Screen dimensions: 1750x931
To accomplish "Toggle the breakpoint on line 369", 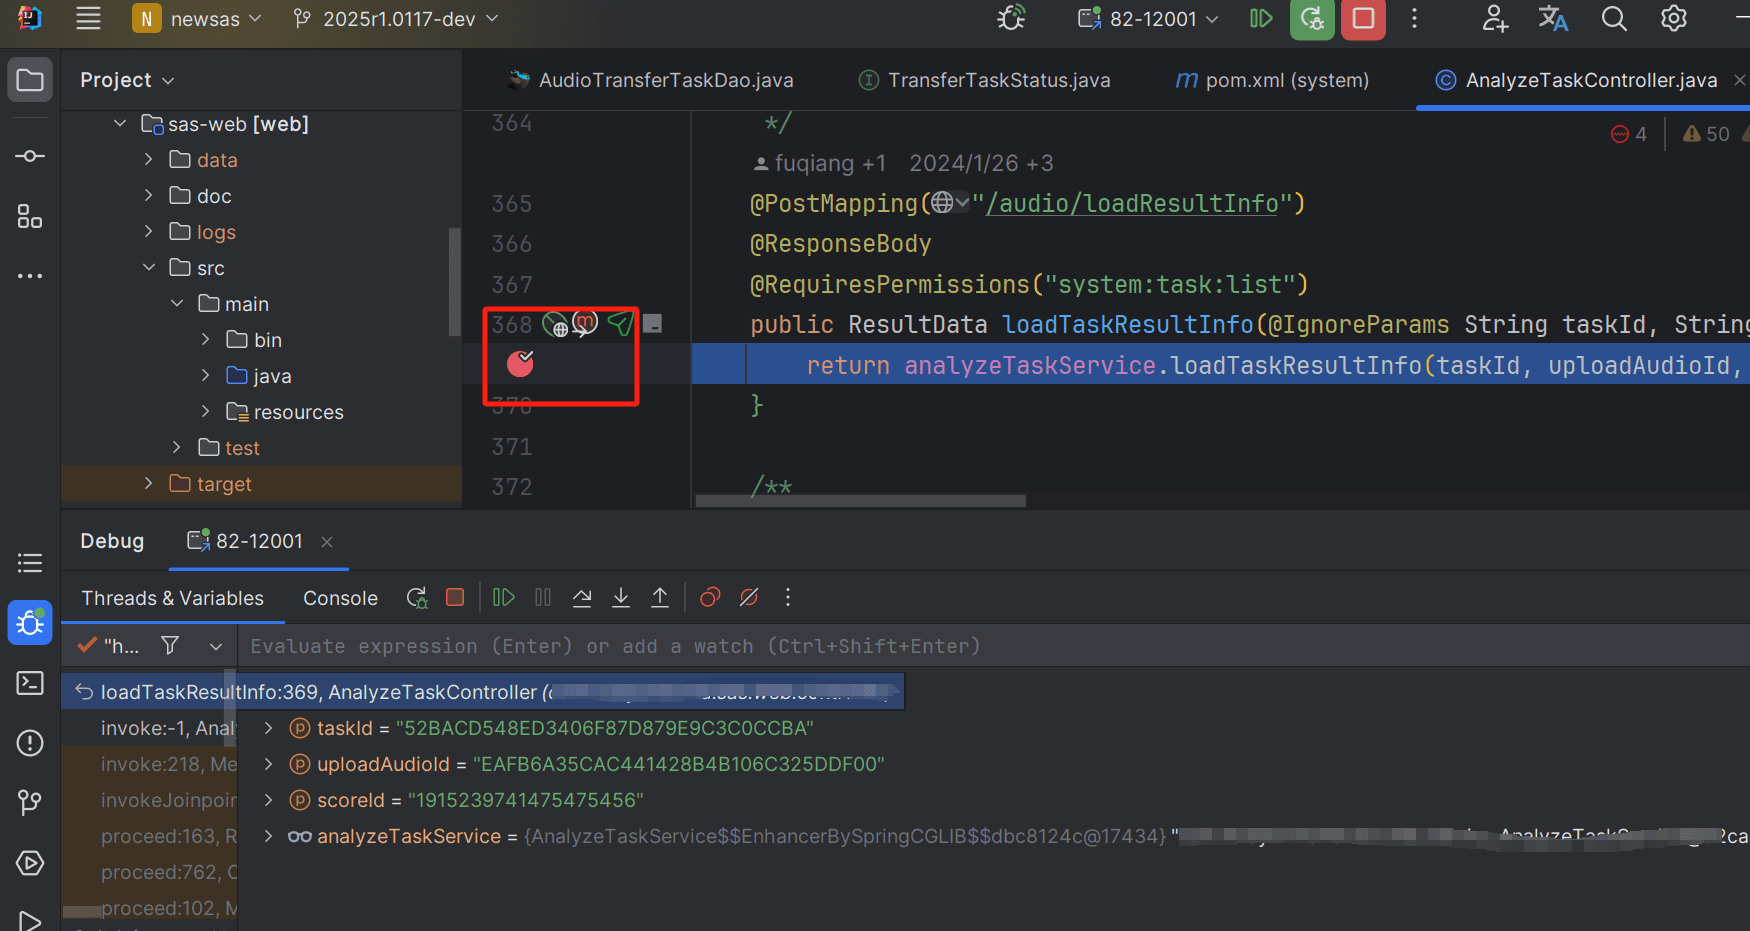I will [520, 364].
